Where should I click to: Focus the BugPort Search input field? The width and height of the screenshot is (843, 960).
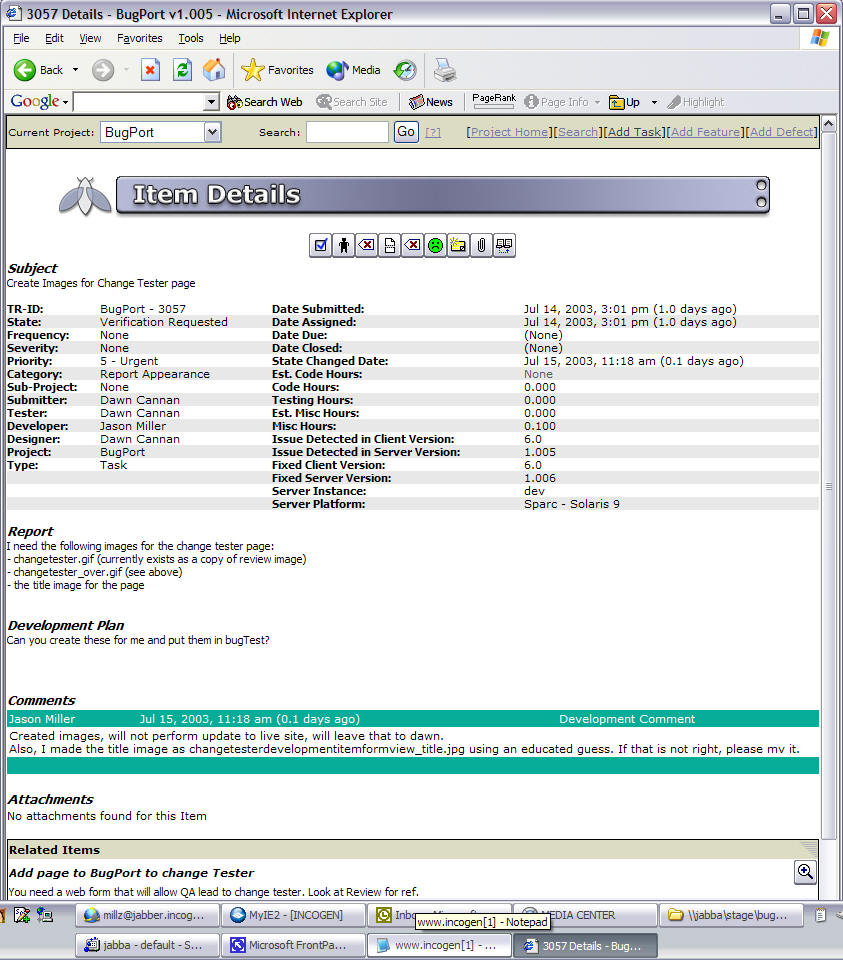[x=347, y=132]
